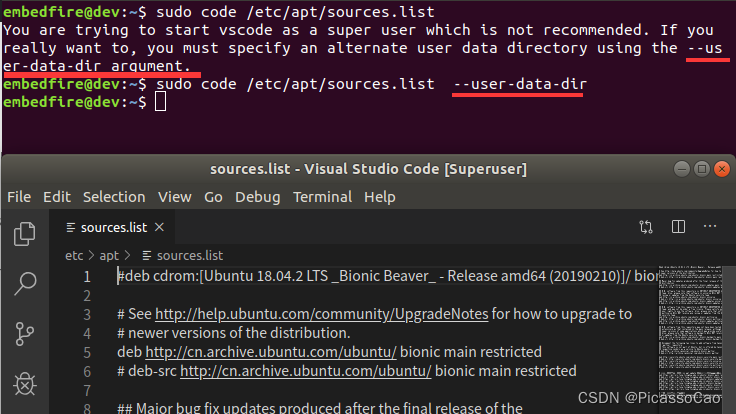The height and width of the screenshot is (414, 736).
Task: Click the code minimap preview
Action: tap(690, 329)
